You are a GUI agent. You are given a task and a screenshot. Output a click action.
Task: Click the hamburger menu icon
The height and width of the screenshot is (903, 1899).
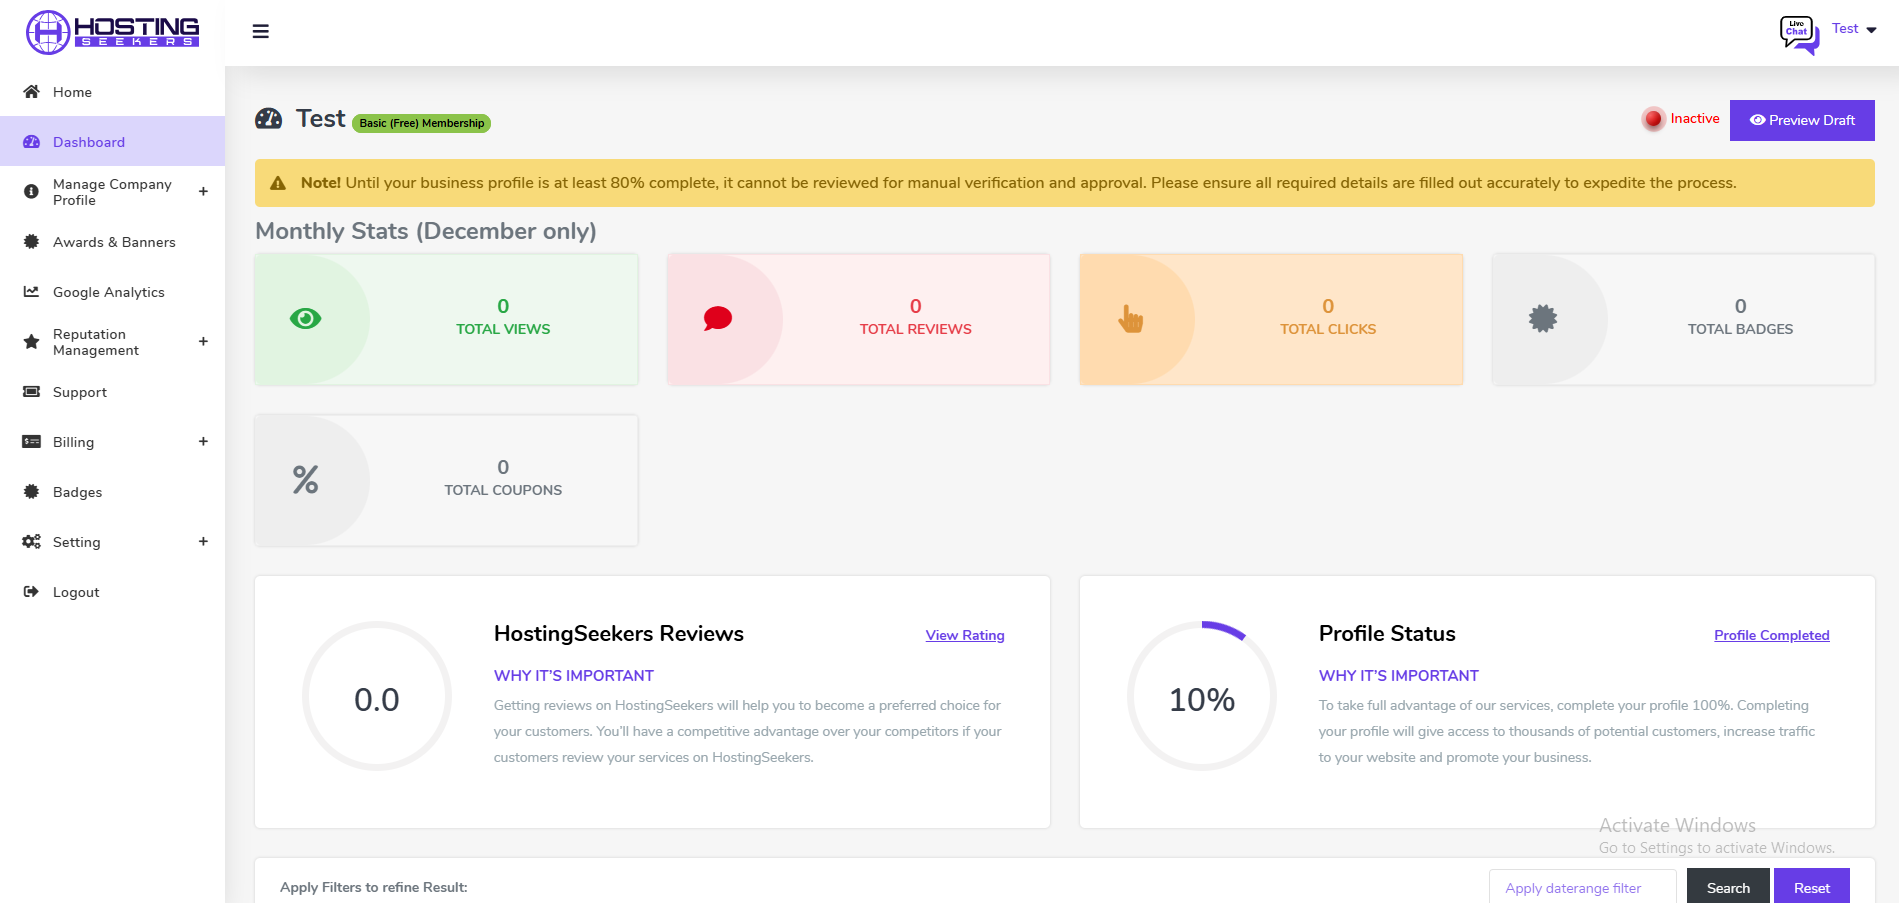click(260, 32)
